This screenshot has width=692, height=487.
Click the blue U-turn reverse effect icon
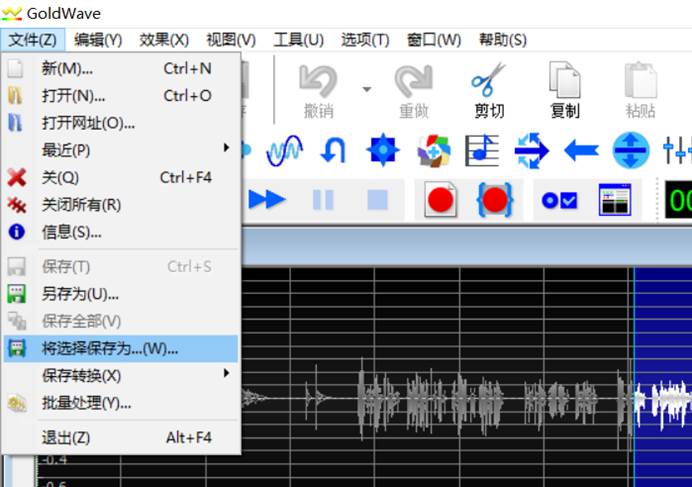(333, 151)
